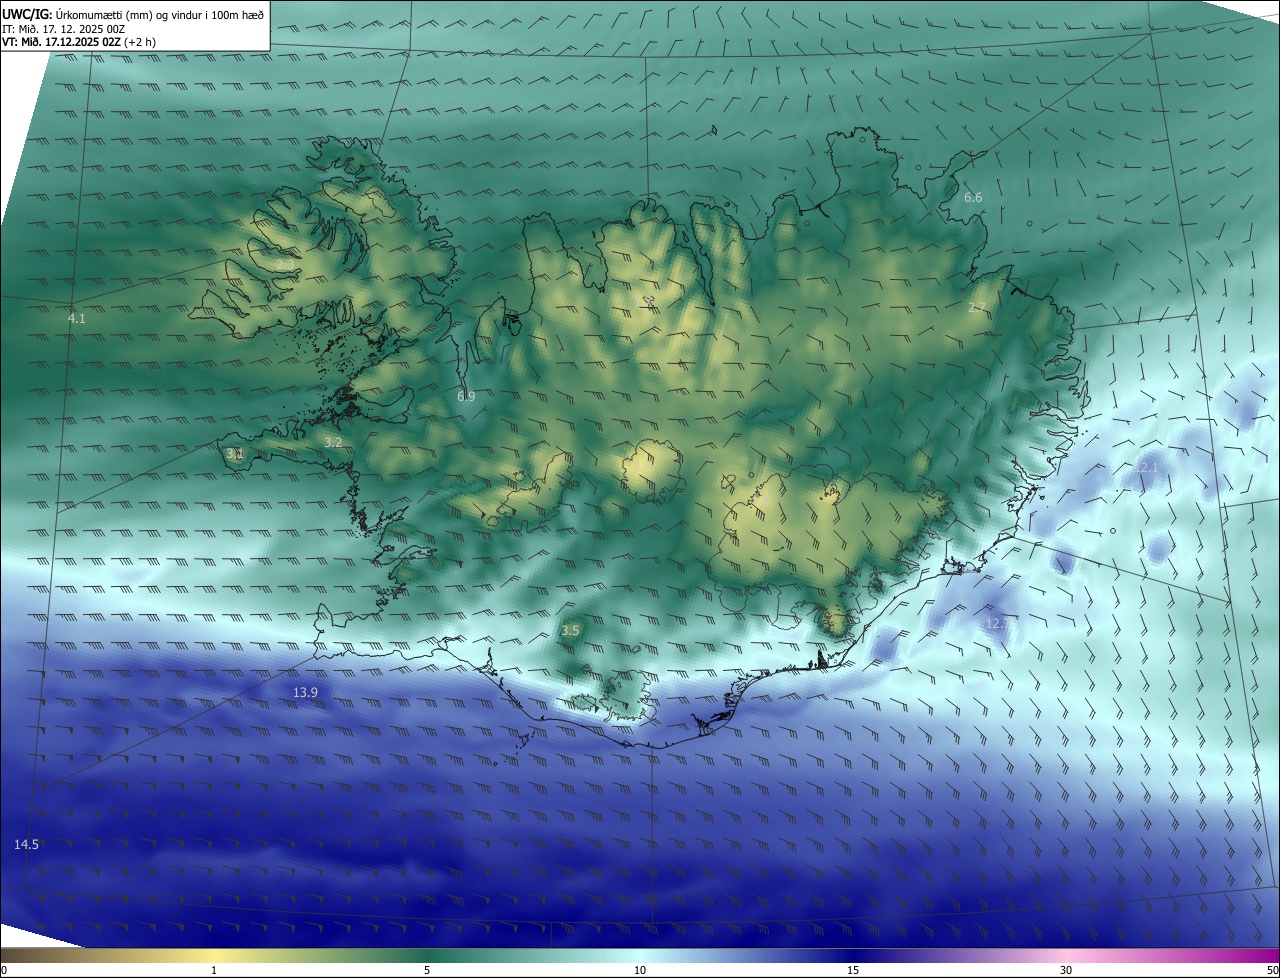Click the 13.9 value label on the map
The image size is (1280, 978).
point(305,692)
